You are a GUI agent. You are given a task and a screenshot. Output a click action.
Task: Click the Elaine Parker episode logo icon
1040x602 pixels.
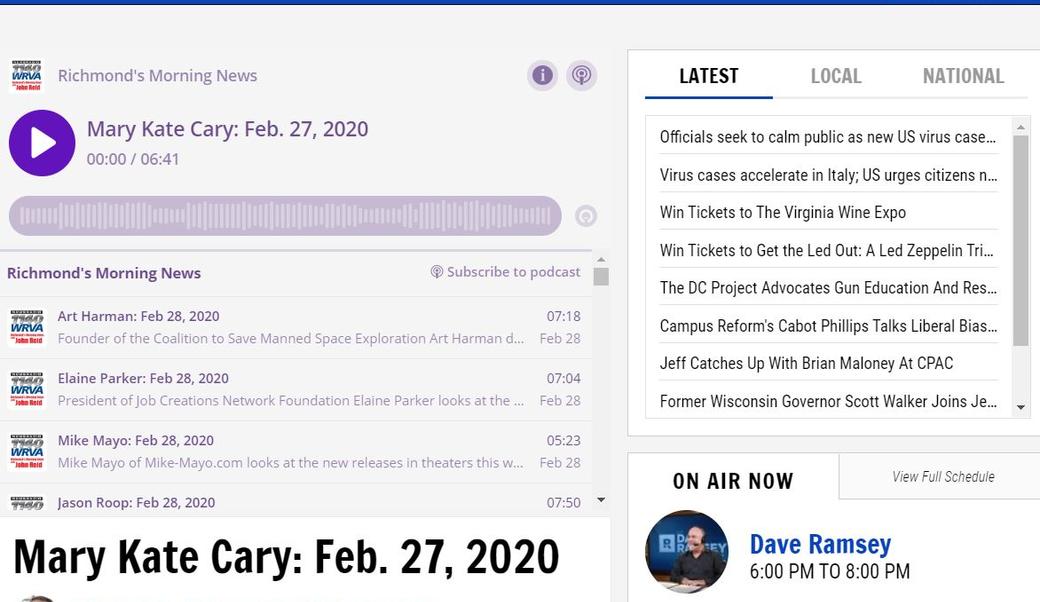[x=27, y=389]
